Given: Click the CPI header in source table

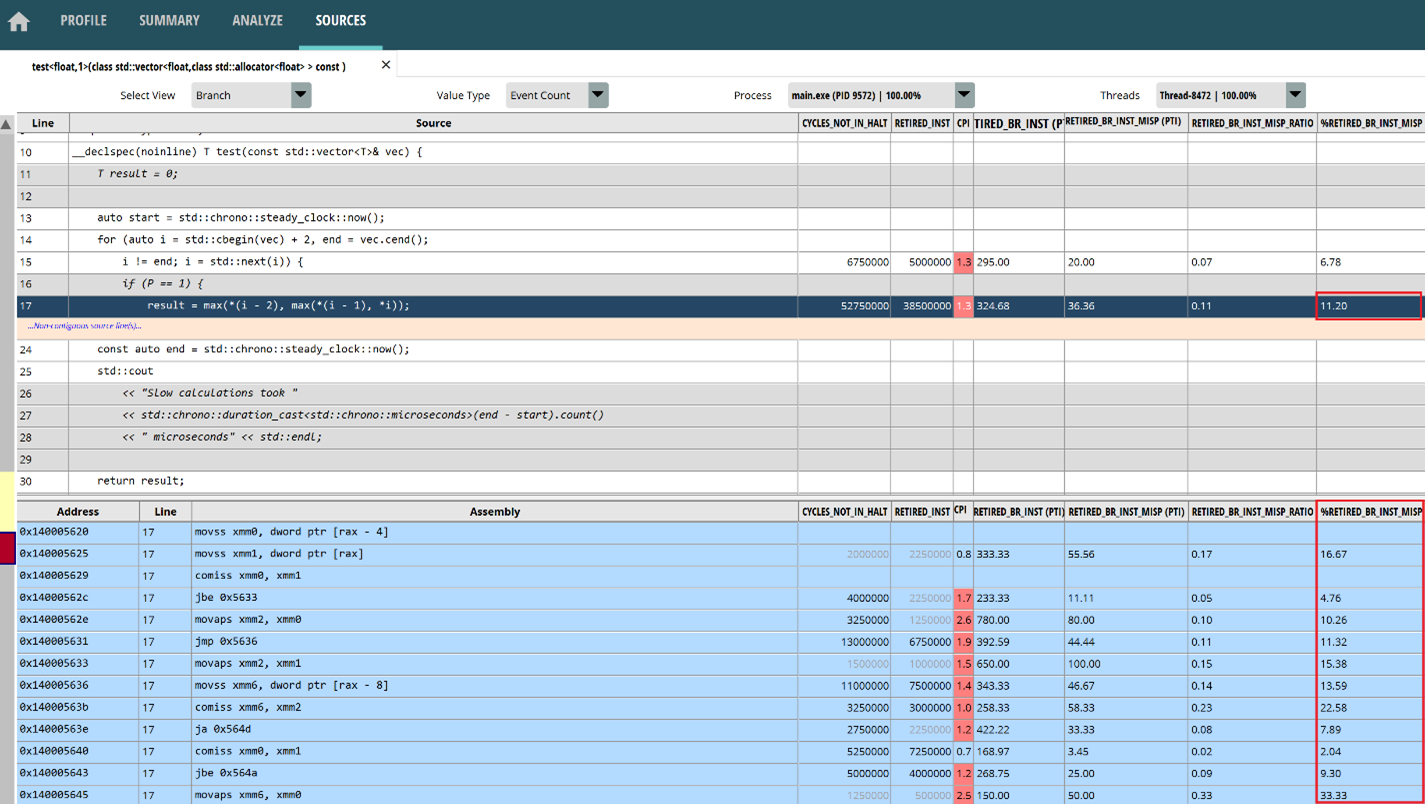Looking at the screenshot, I should click(x=963, y=123).
